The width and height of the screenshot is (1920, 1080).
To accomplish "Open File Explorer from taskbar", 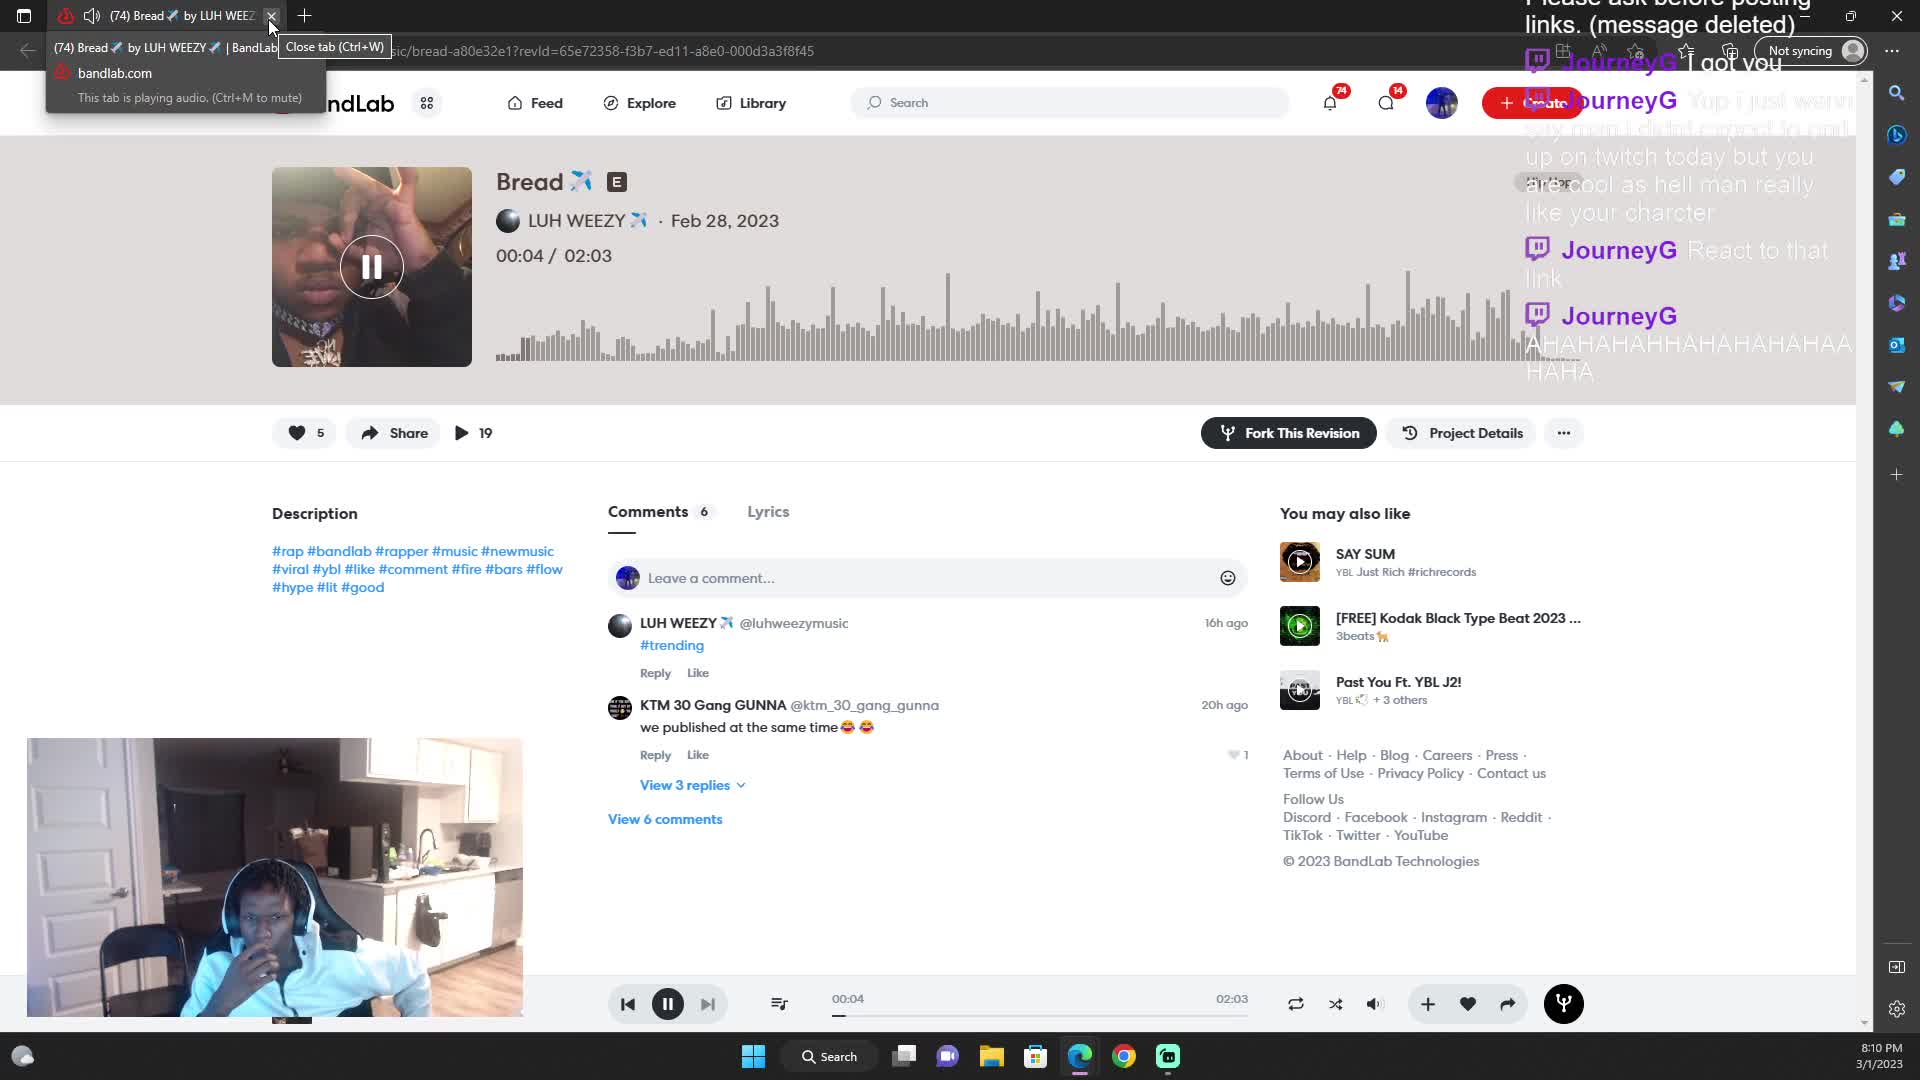I will pos(992,1057).
